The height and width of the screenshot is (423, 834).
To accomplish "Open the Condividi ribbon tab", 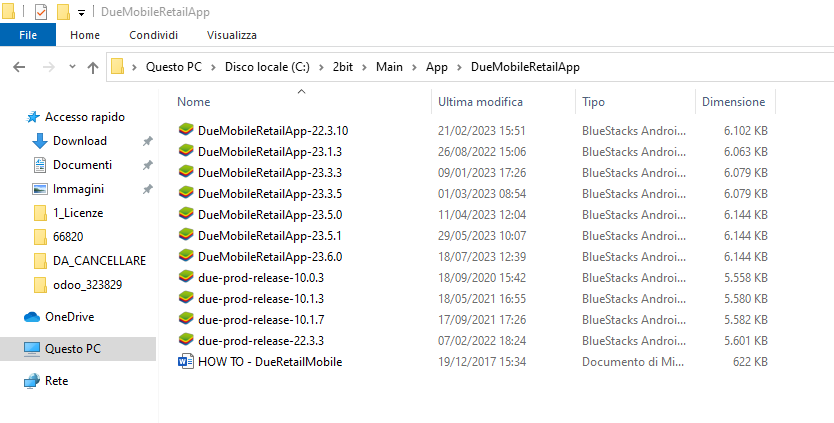I will coord(154,35).
